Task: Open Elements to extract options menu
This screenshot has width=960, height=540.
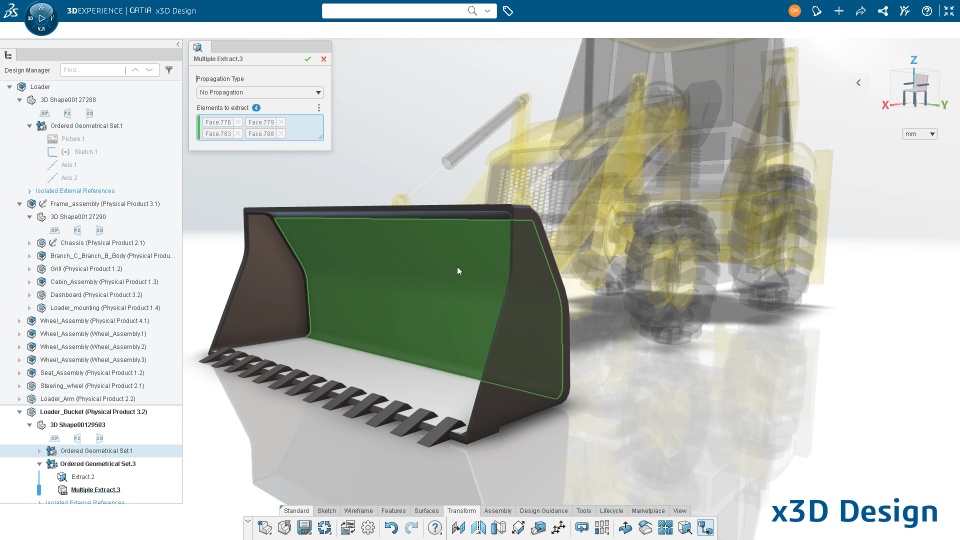Action: pyautogui.click(x=319, y=108)
